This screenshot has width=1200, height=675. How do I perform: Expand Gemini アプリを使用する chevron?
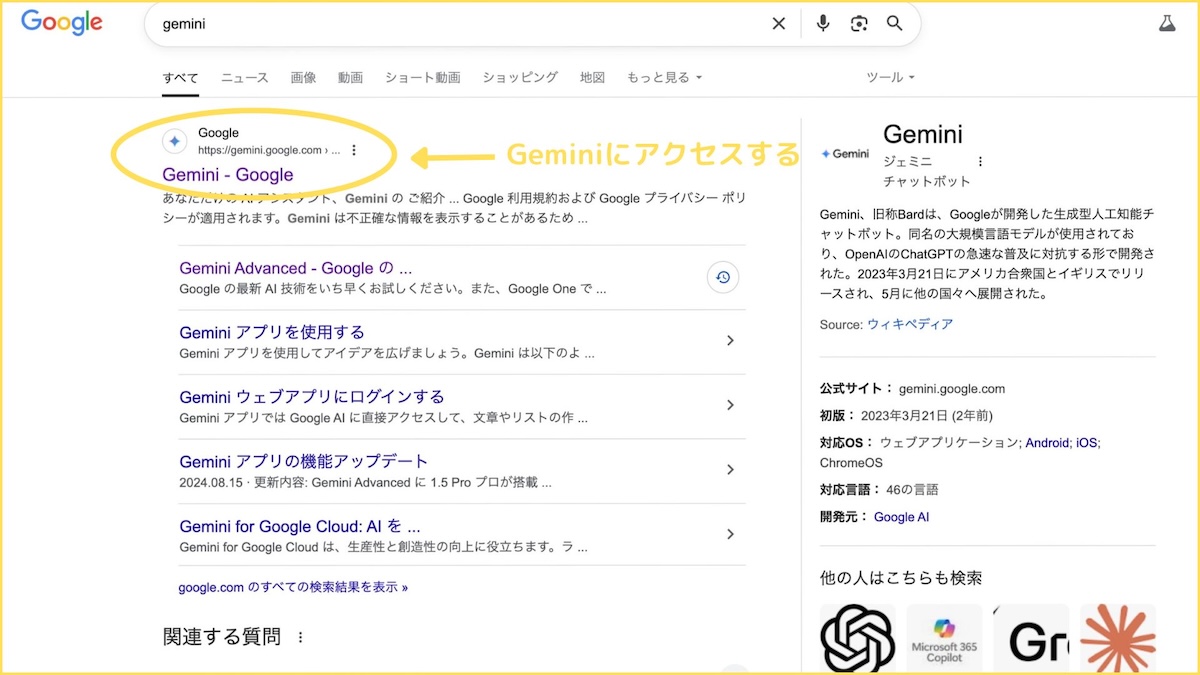(x=730, y=341)
